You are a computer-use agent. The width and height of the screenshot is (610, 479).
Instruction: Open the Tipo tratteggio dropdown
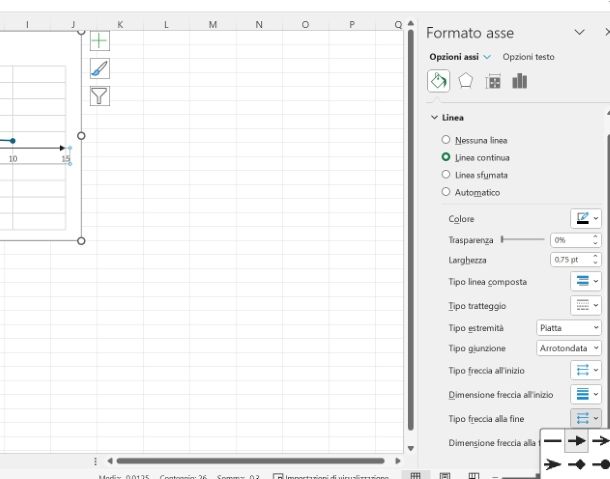pyautogui.click(x=586, y=305)
